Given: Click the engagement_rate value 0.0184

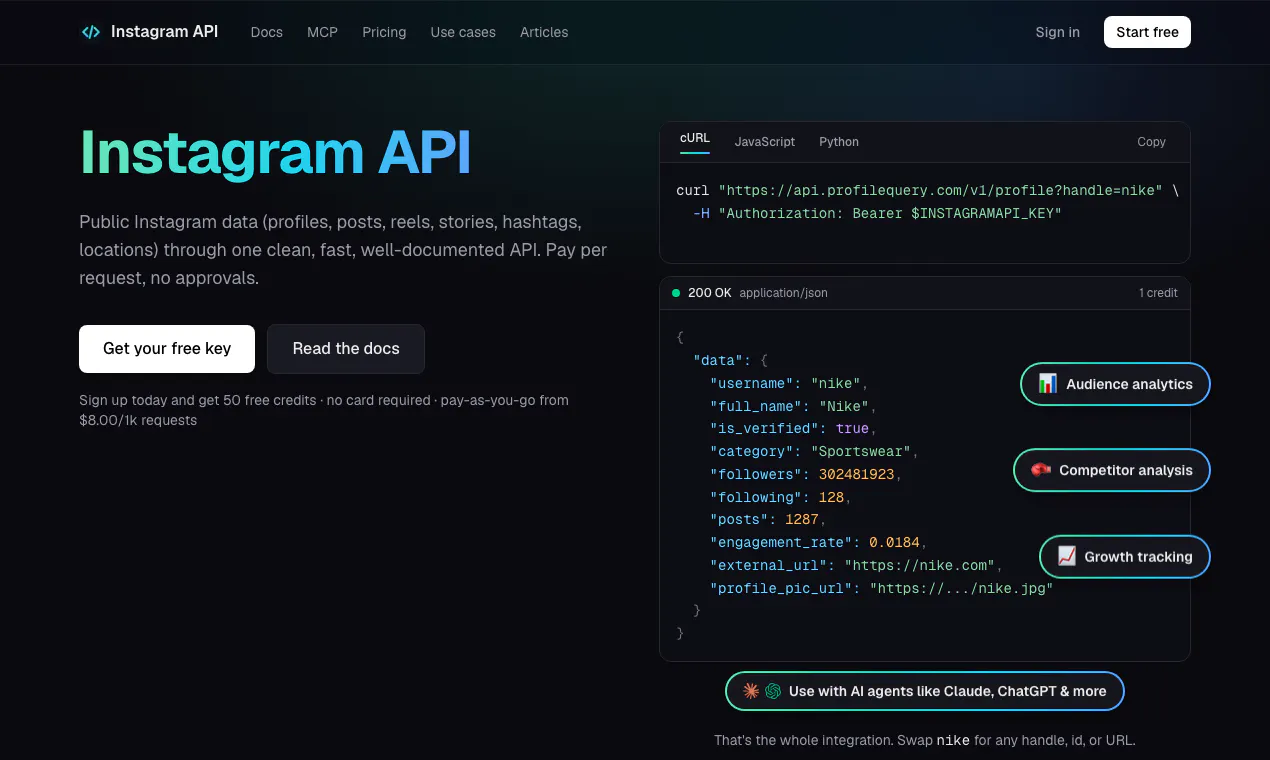Looking at the screenshot, I should pyautogui.click(x=895, y=542).
